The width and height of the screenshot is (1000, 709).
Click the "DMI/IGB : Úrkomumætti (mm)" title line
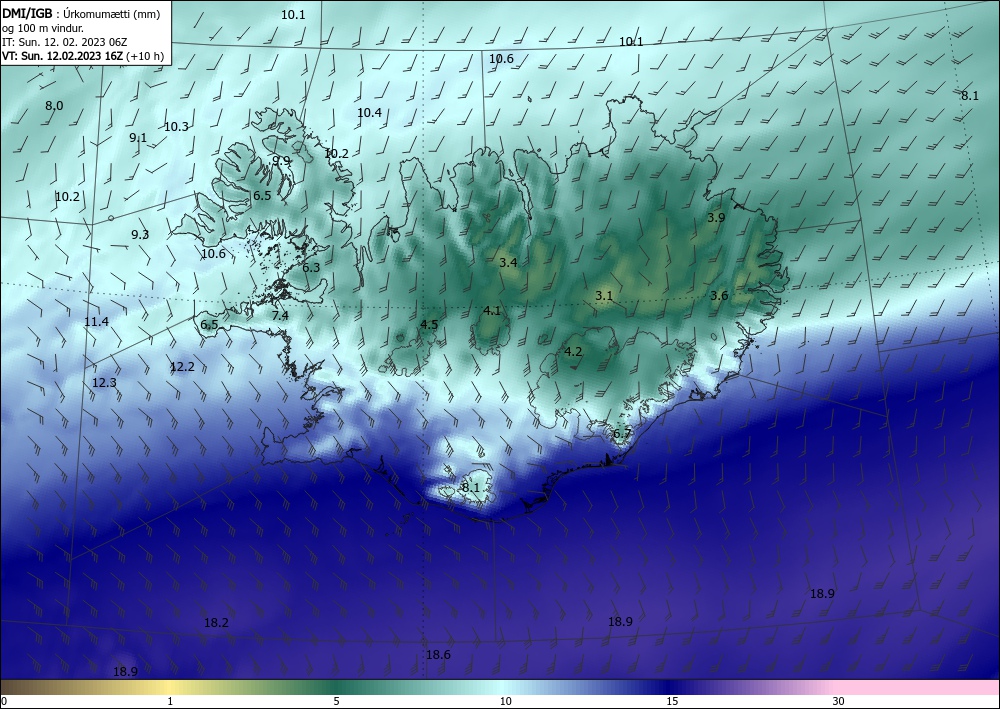point(81,14)
